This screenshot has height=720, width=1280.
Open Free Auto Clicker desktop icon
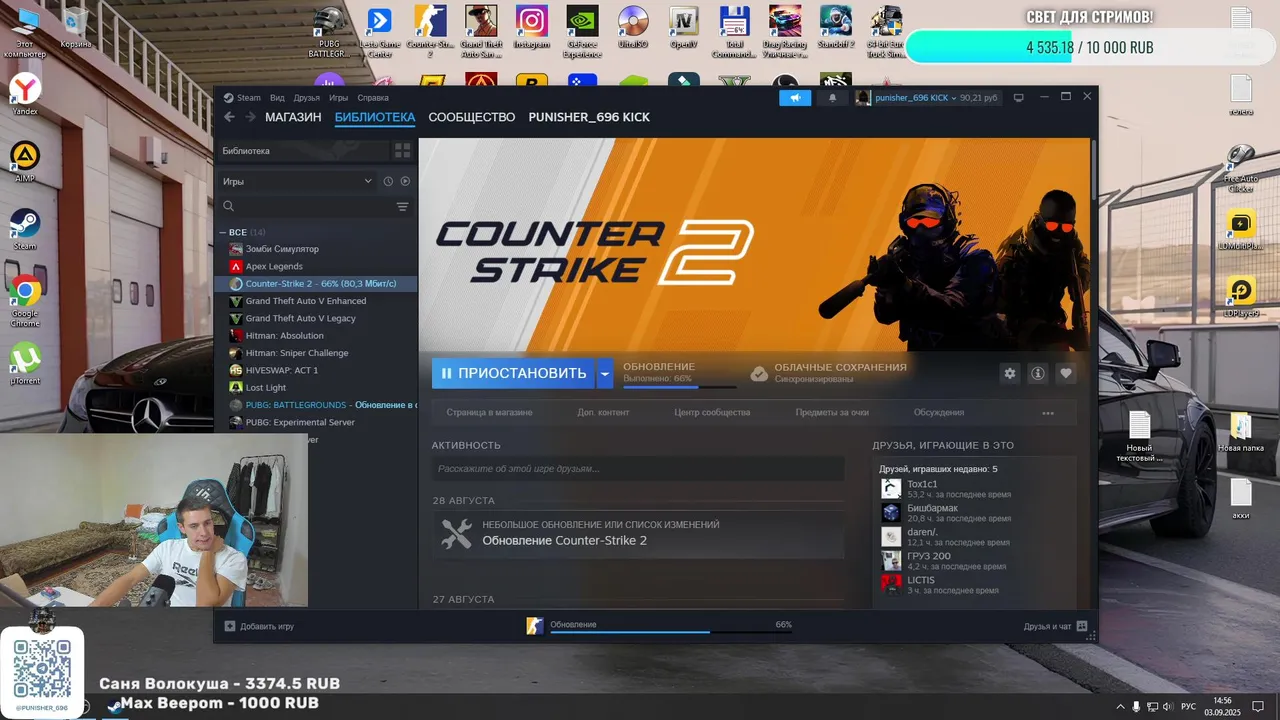[1240, 168]
